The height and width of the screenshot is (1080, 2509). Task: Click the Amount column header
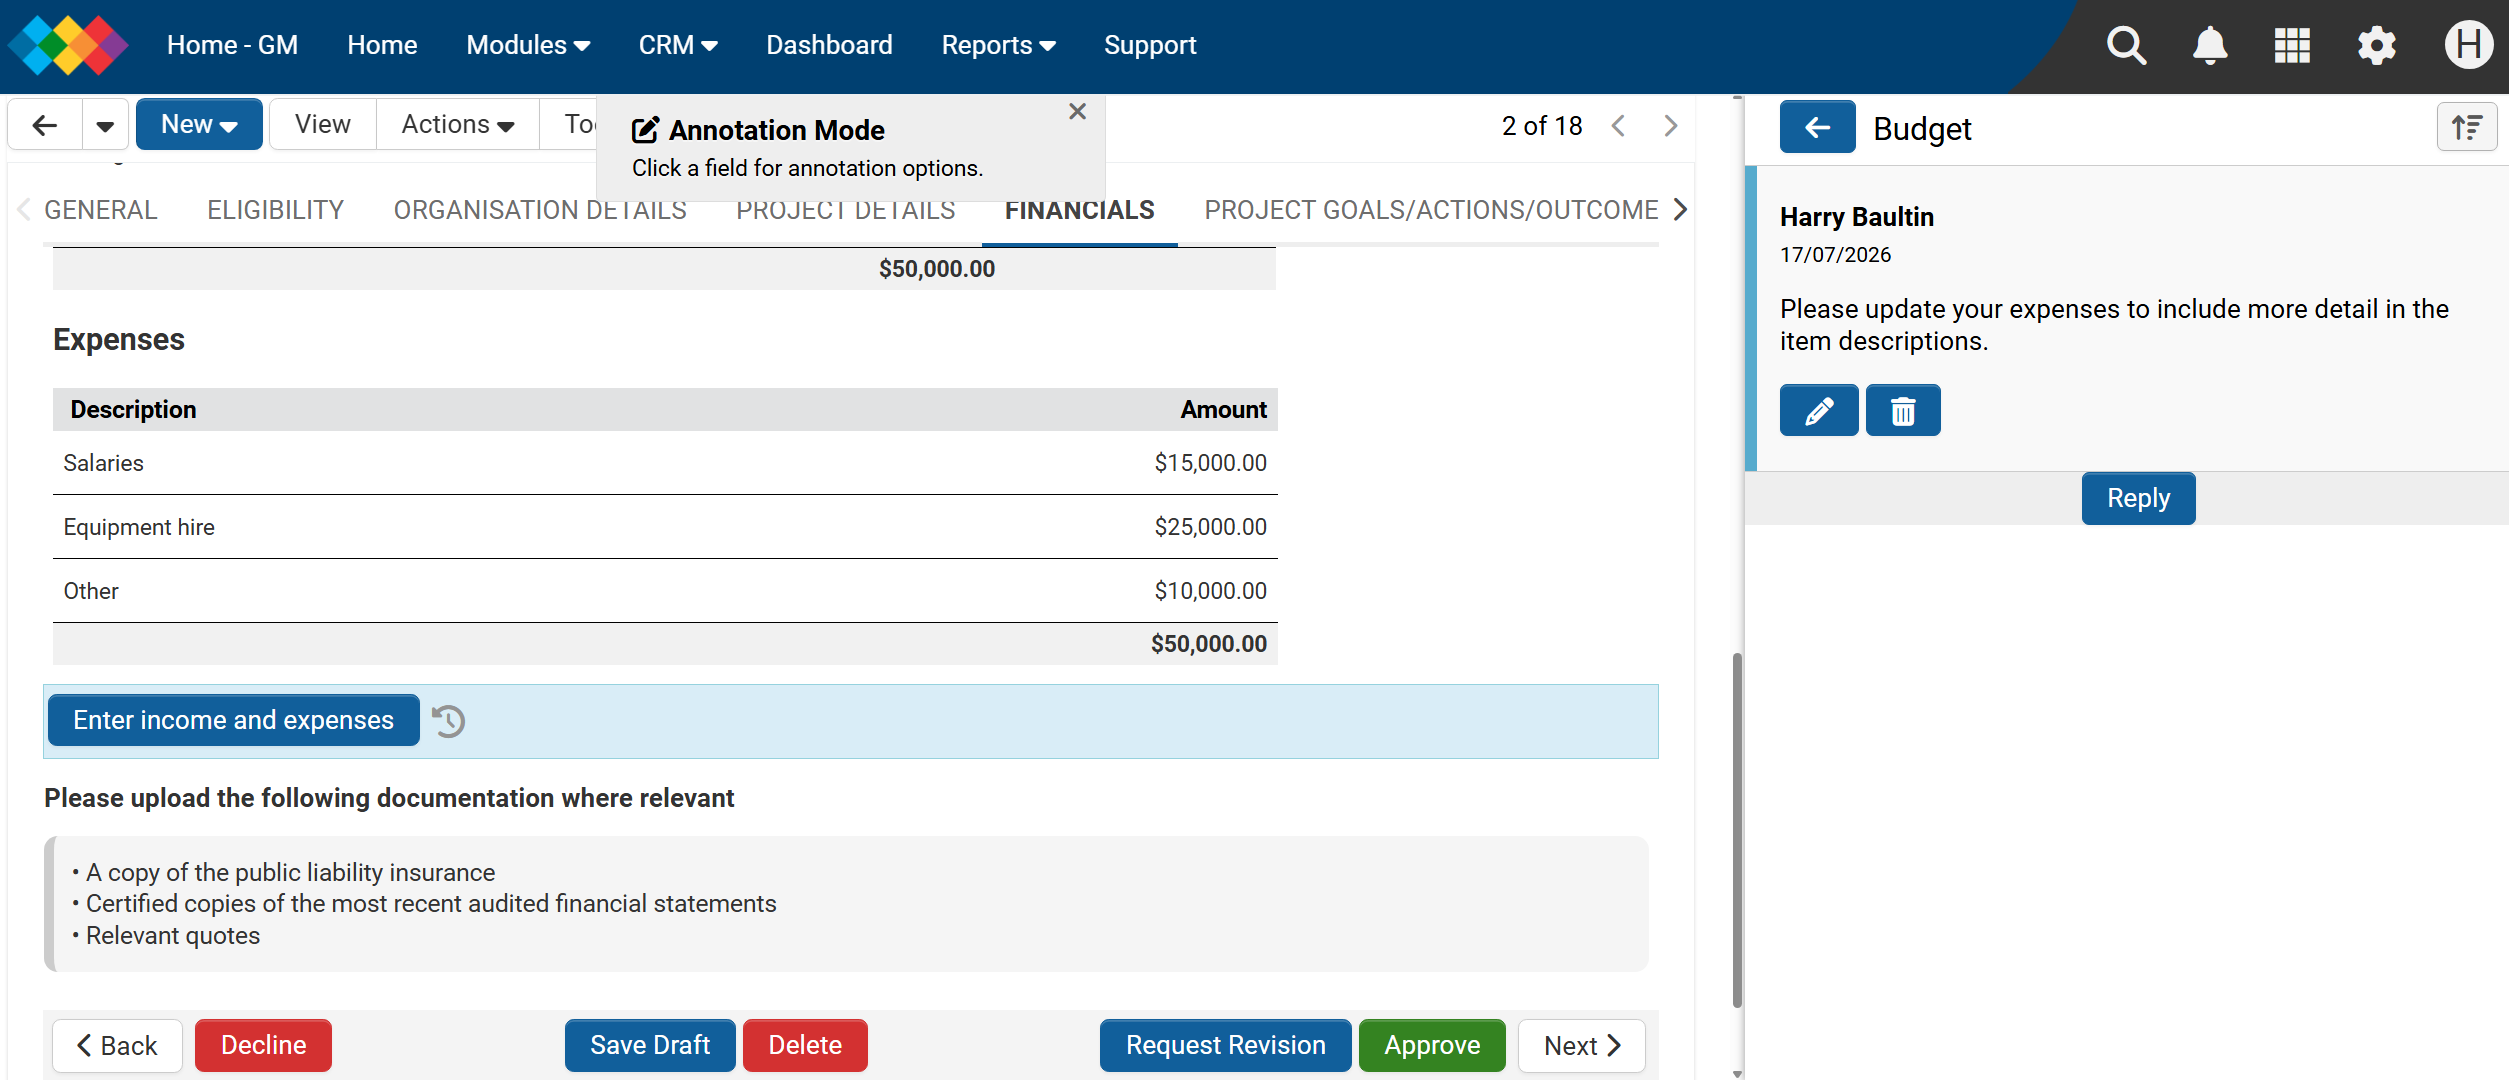1223,410
